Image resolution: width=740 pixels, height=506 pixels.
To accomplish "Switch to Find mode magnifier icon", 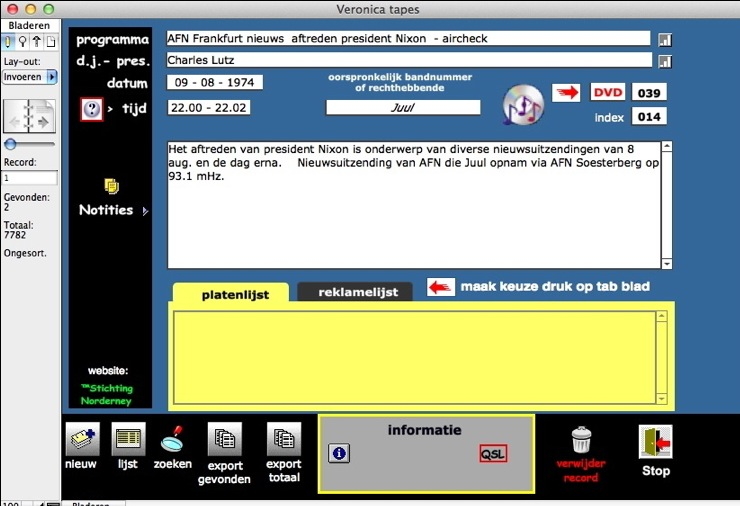I will [x=23, y=42].
